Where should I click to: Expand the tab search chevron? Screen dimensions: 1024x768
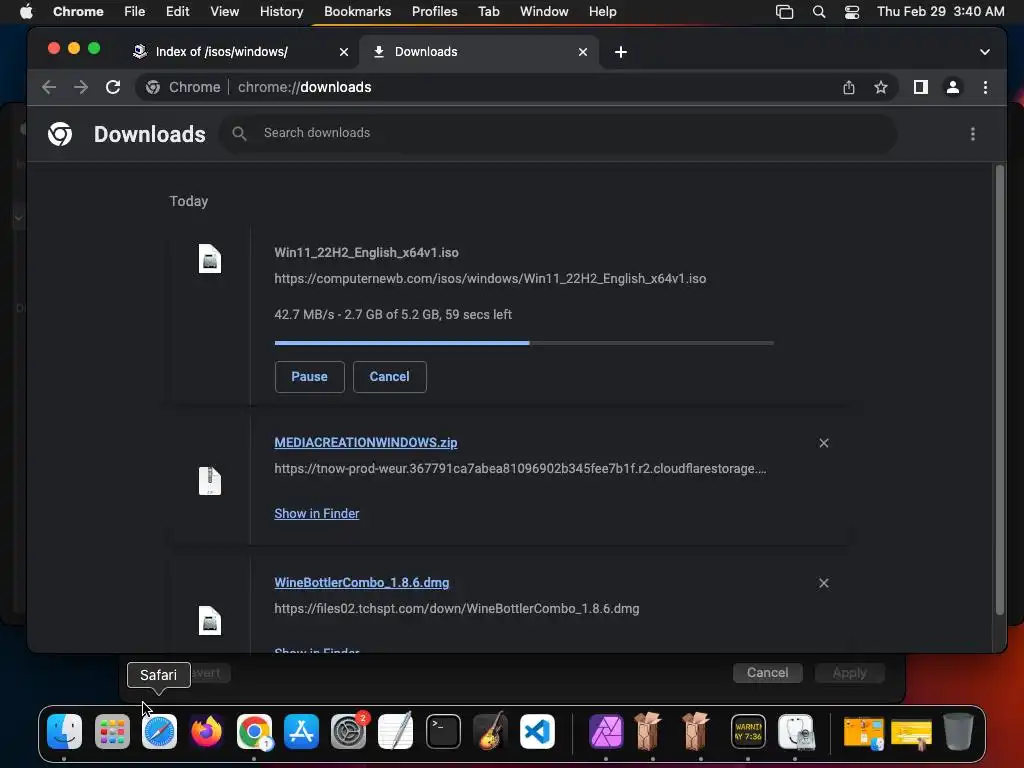click(985, 52)
